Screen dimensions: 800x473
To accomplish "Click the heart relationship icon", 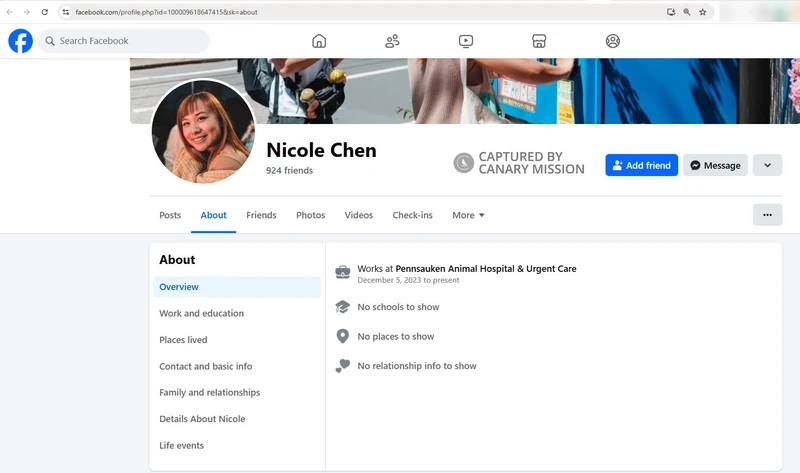I will pos(343,366).
